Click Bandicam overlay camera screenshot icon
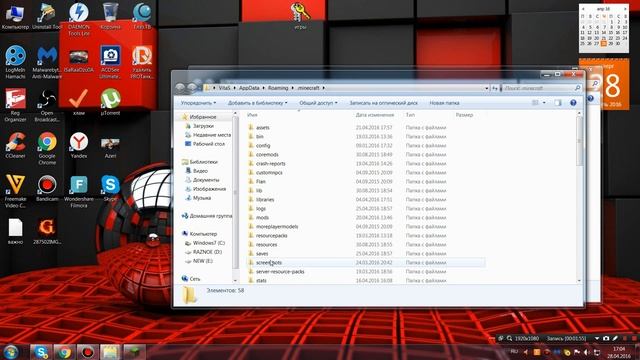 click(606, 338)
